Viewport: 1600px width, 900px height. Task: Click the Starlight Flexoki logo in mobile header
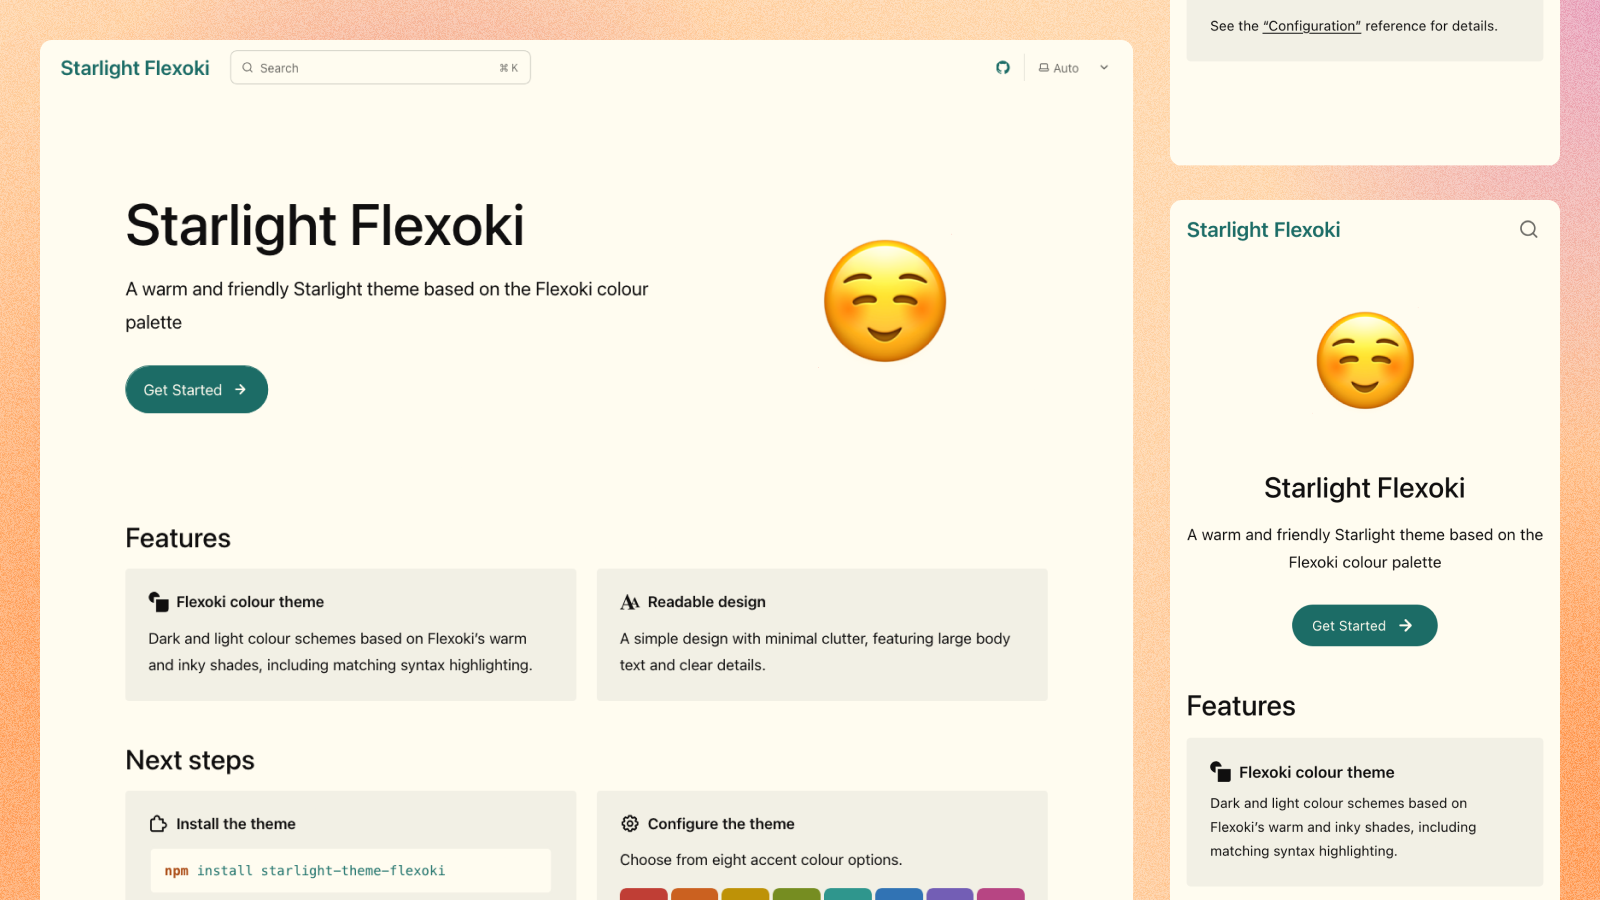pyautogui.click(x=1263, y=230)
